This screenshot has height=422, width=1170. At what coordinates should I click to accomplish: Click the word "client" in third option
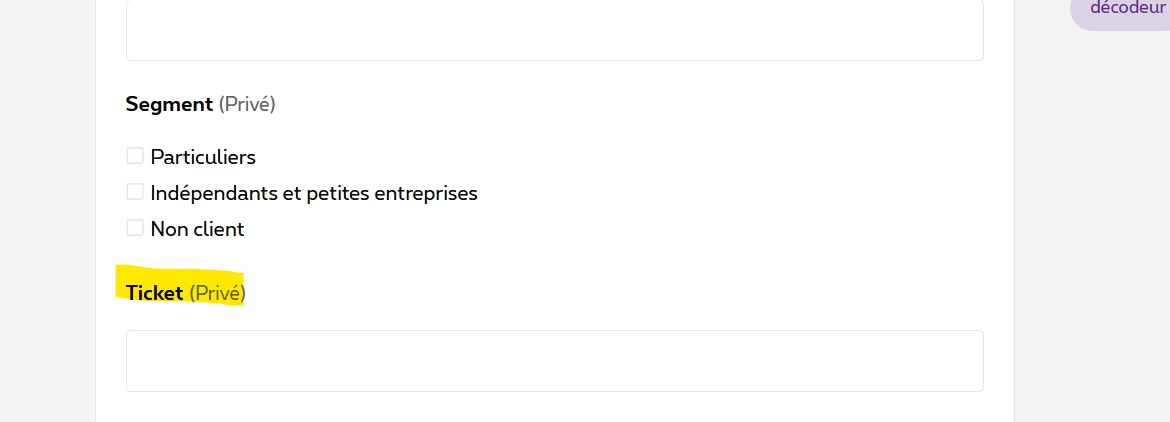pos(218,229)
